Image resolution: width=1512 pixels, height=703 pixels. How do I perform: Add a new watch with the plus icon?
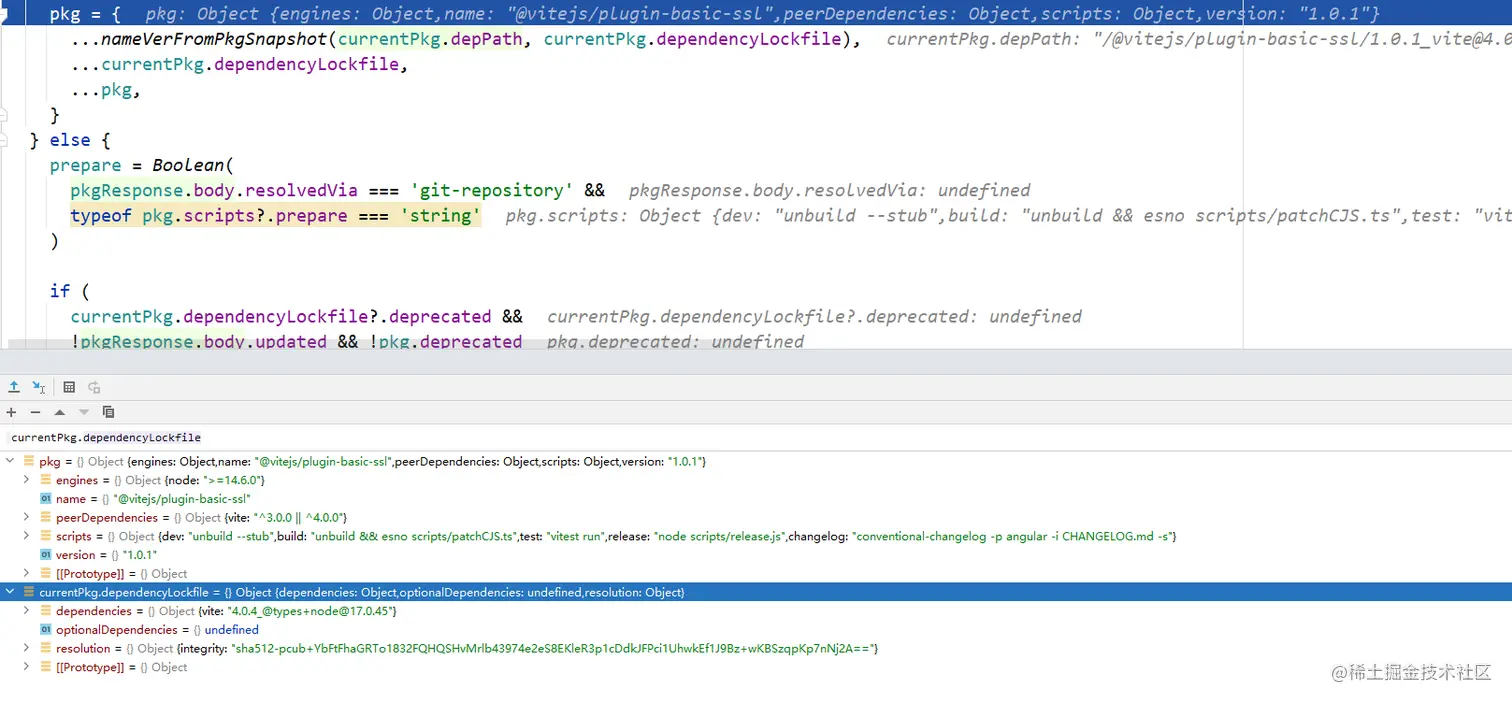(11, 412)
